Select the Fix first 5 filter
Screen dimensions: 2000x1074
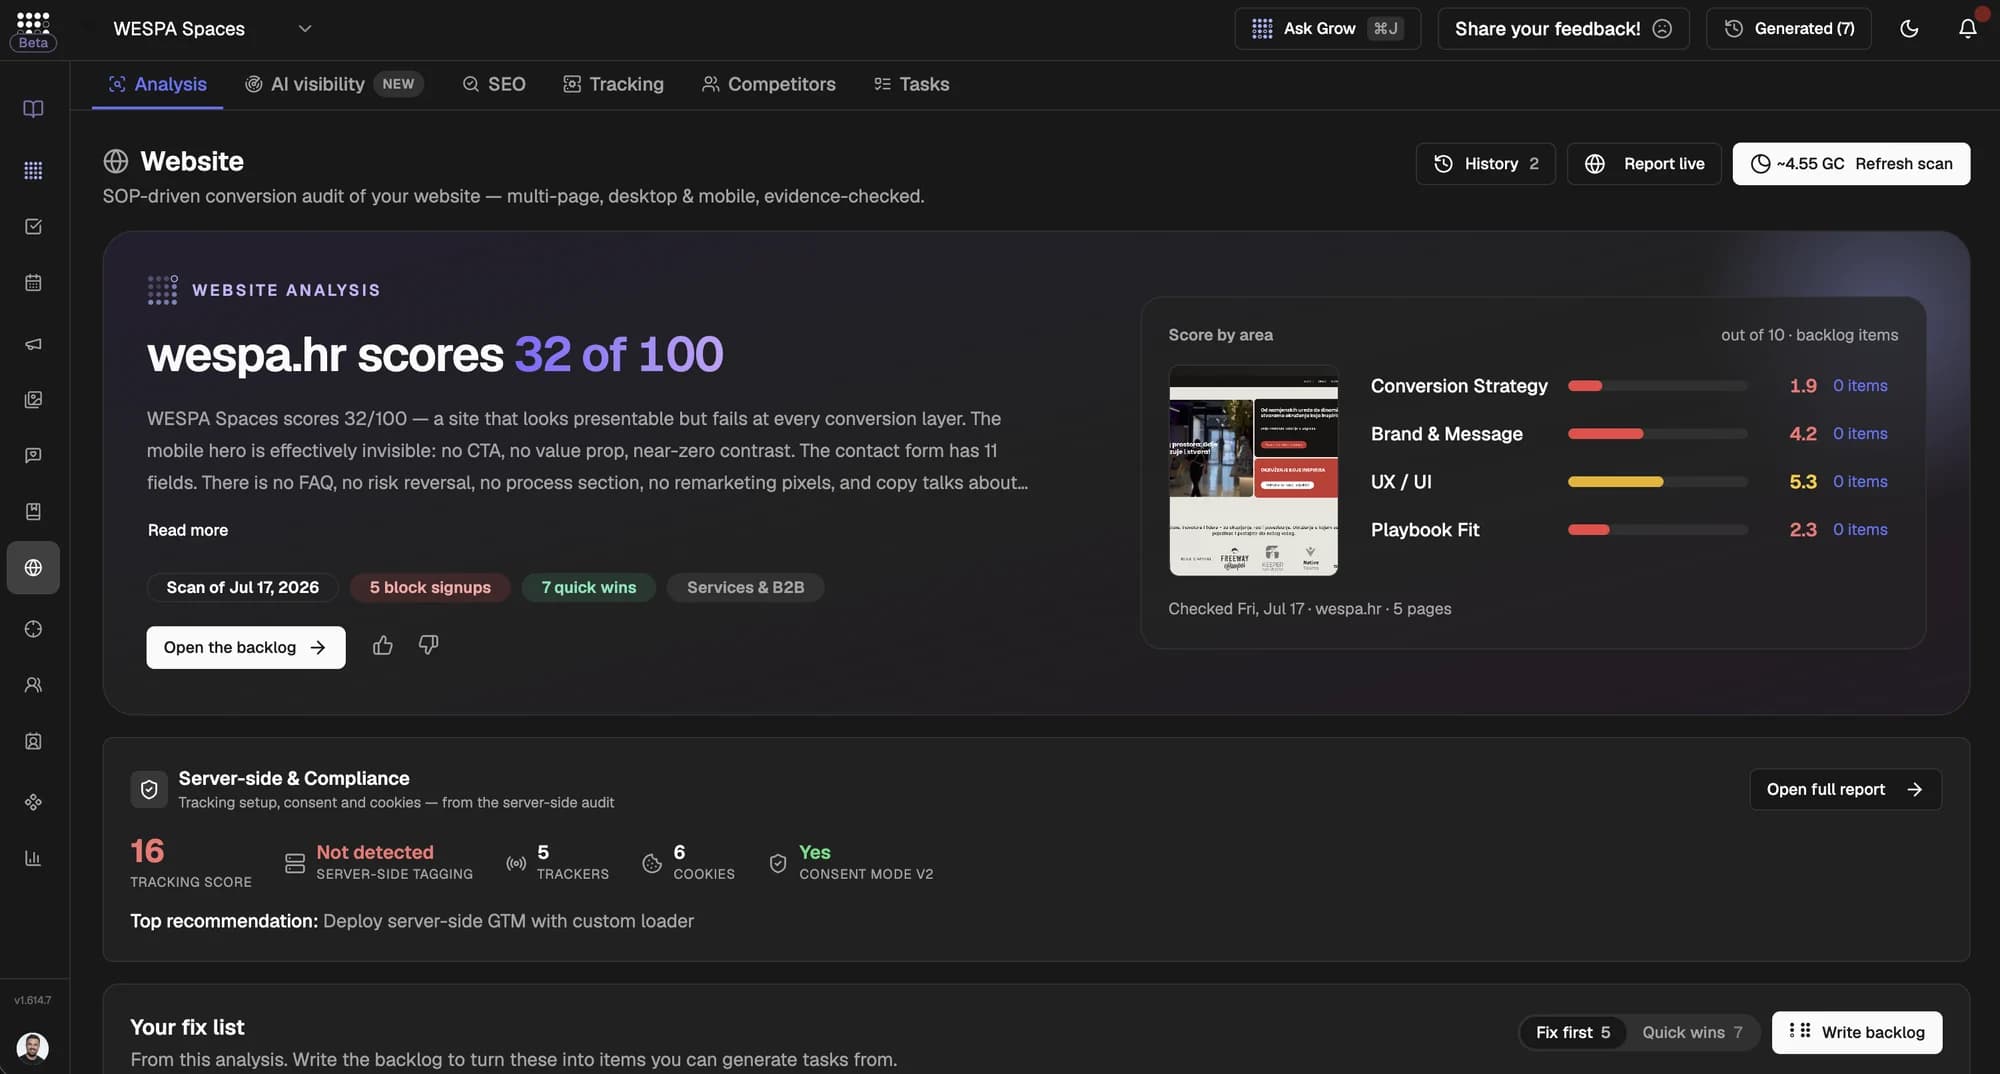1573,1032
